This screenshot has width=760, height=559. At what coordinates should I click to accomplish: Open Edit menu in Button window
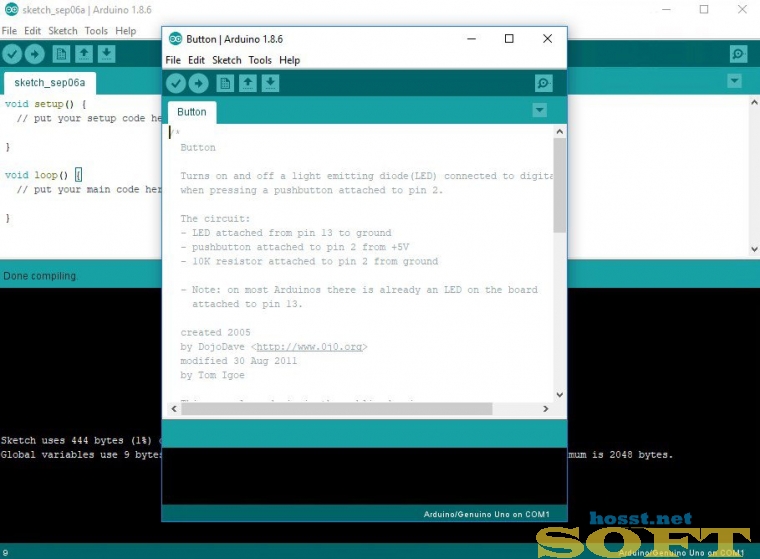pyautogui.click(x=196, y=60)
